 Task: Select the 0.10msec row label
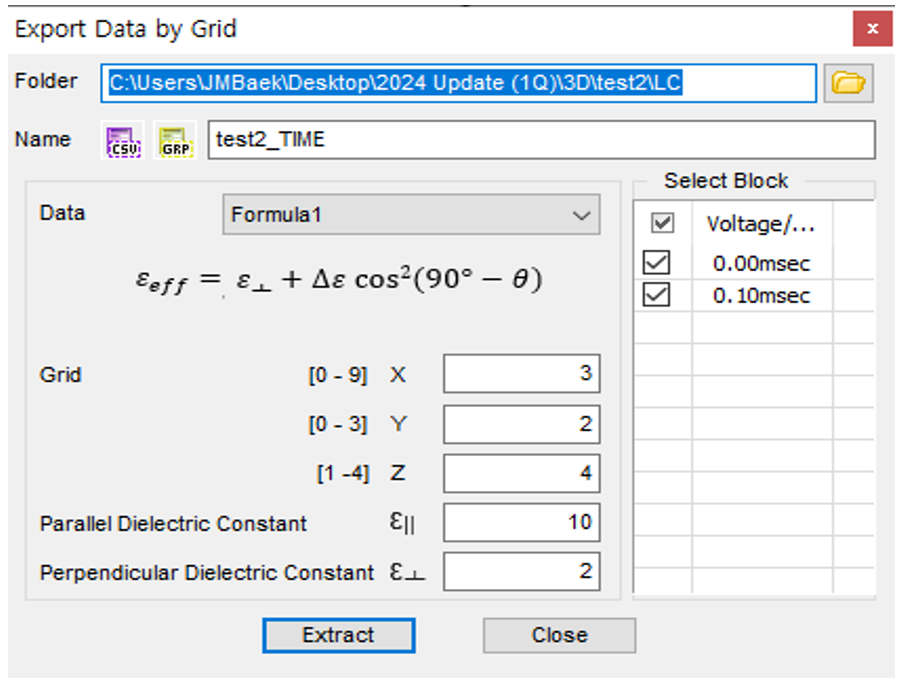tap(761, 296)
